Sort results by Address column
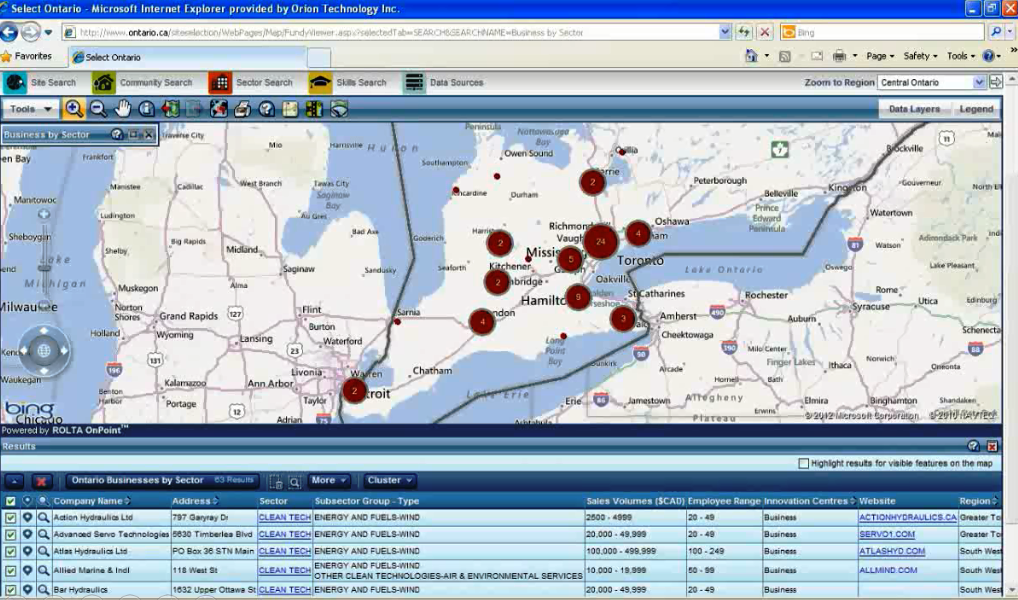1018x600 pixels. (195, 501)
